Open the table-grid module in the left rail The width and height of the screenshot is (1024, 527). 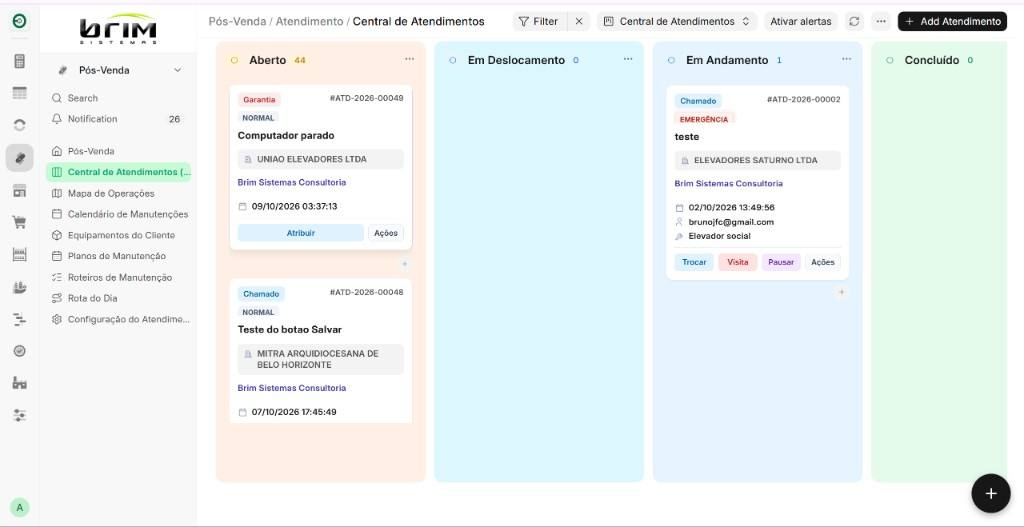click(x=20, y=93)
